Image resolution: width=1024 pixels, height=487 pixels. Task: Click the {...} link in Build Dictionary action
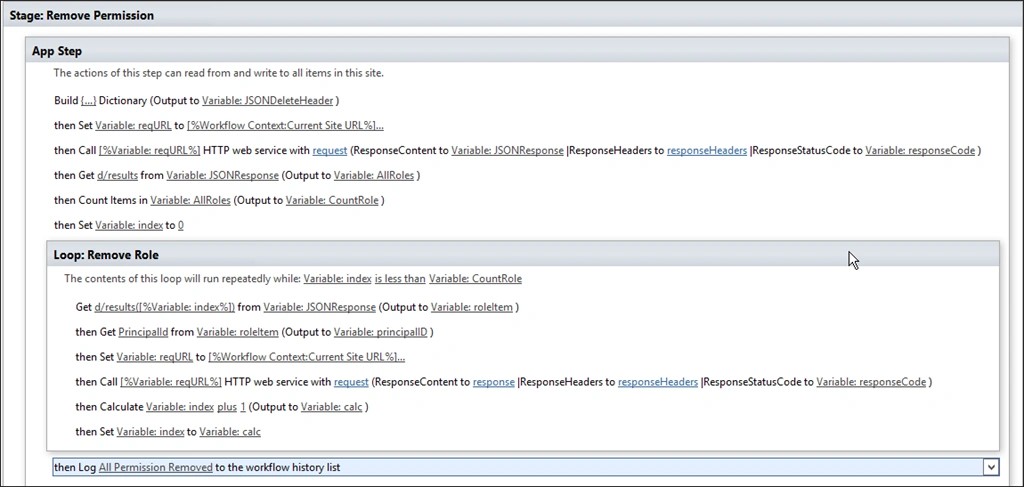(89, 101)
